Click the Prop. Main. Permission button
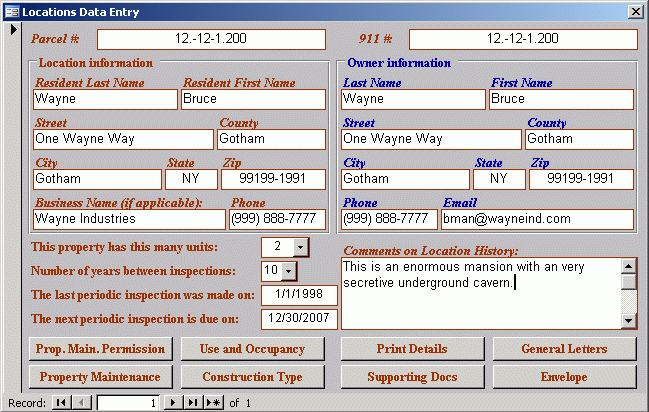The width and height of the screenshot is (649, 412). pyautogui.click(x=101, y=349)
